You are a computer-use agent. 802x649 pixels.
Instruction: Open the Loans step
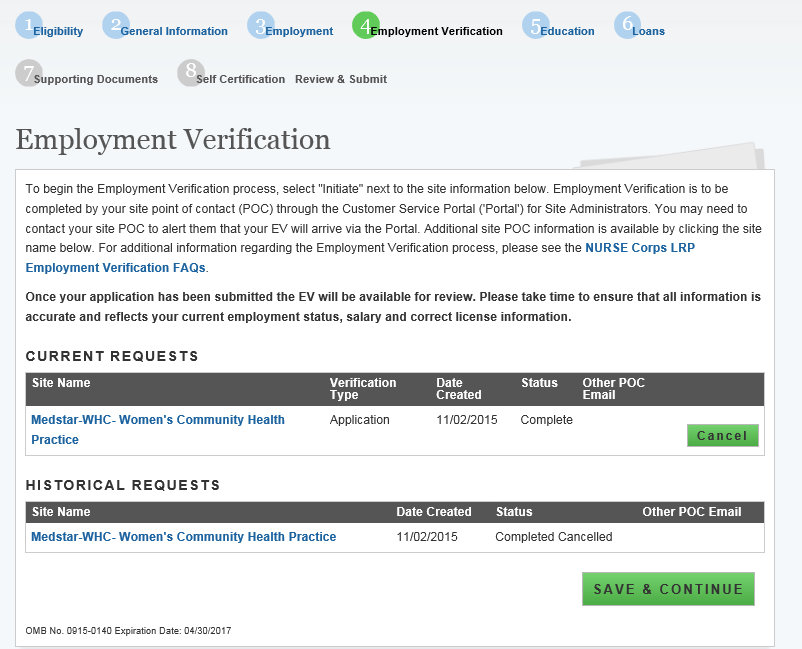[x=649, y=31]
